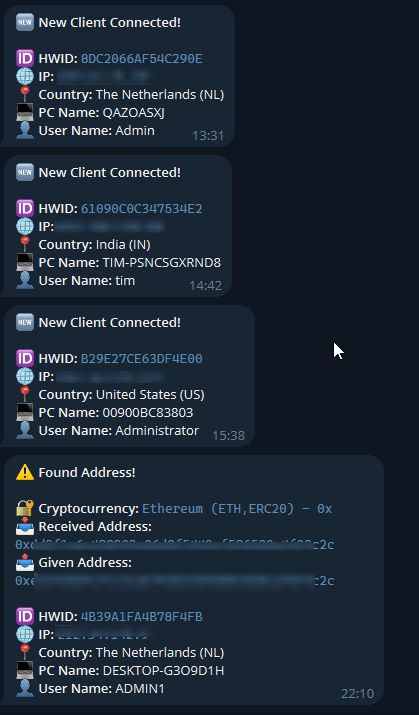Click the lock and key Cryptocurrency icon

[x=25, y=508]
